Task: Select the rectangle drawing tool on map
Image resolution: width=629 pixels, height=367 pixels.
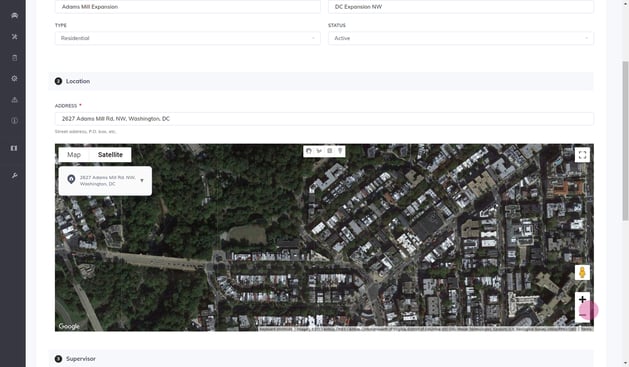Action: (x=329, y=151)
